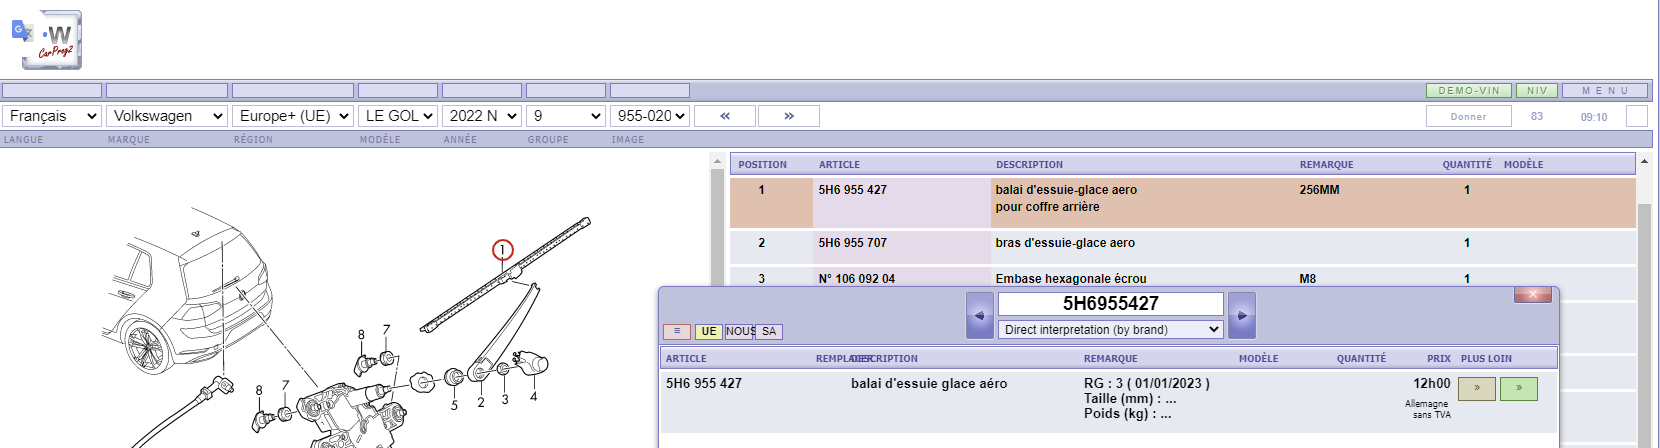This screenshot has height=448, width=1660.
Task: Open the Modèle dropdown showing LE GOL
Action: pos(399,116)
